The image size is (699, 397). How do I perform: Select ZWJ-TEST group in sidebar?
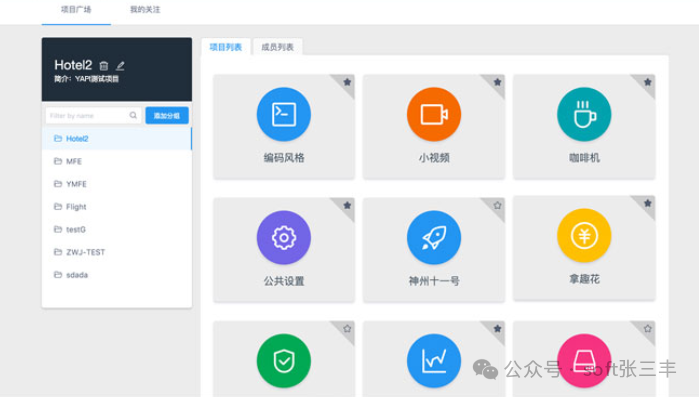[117, 252]
